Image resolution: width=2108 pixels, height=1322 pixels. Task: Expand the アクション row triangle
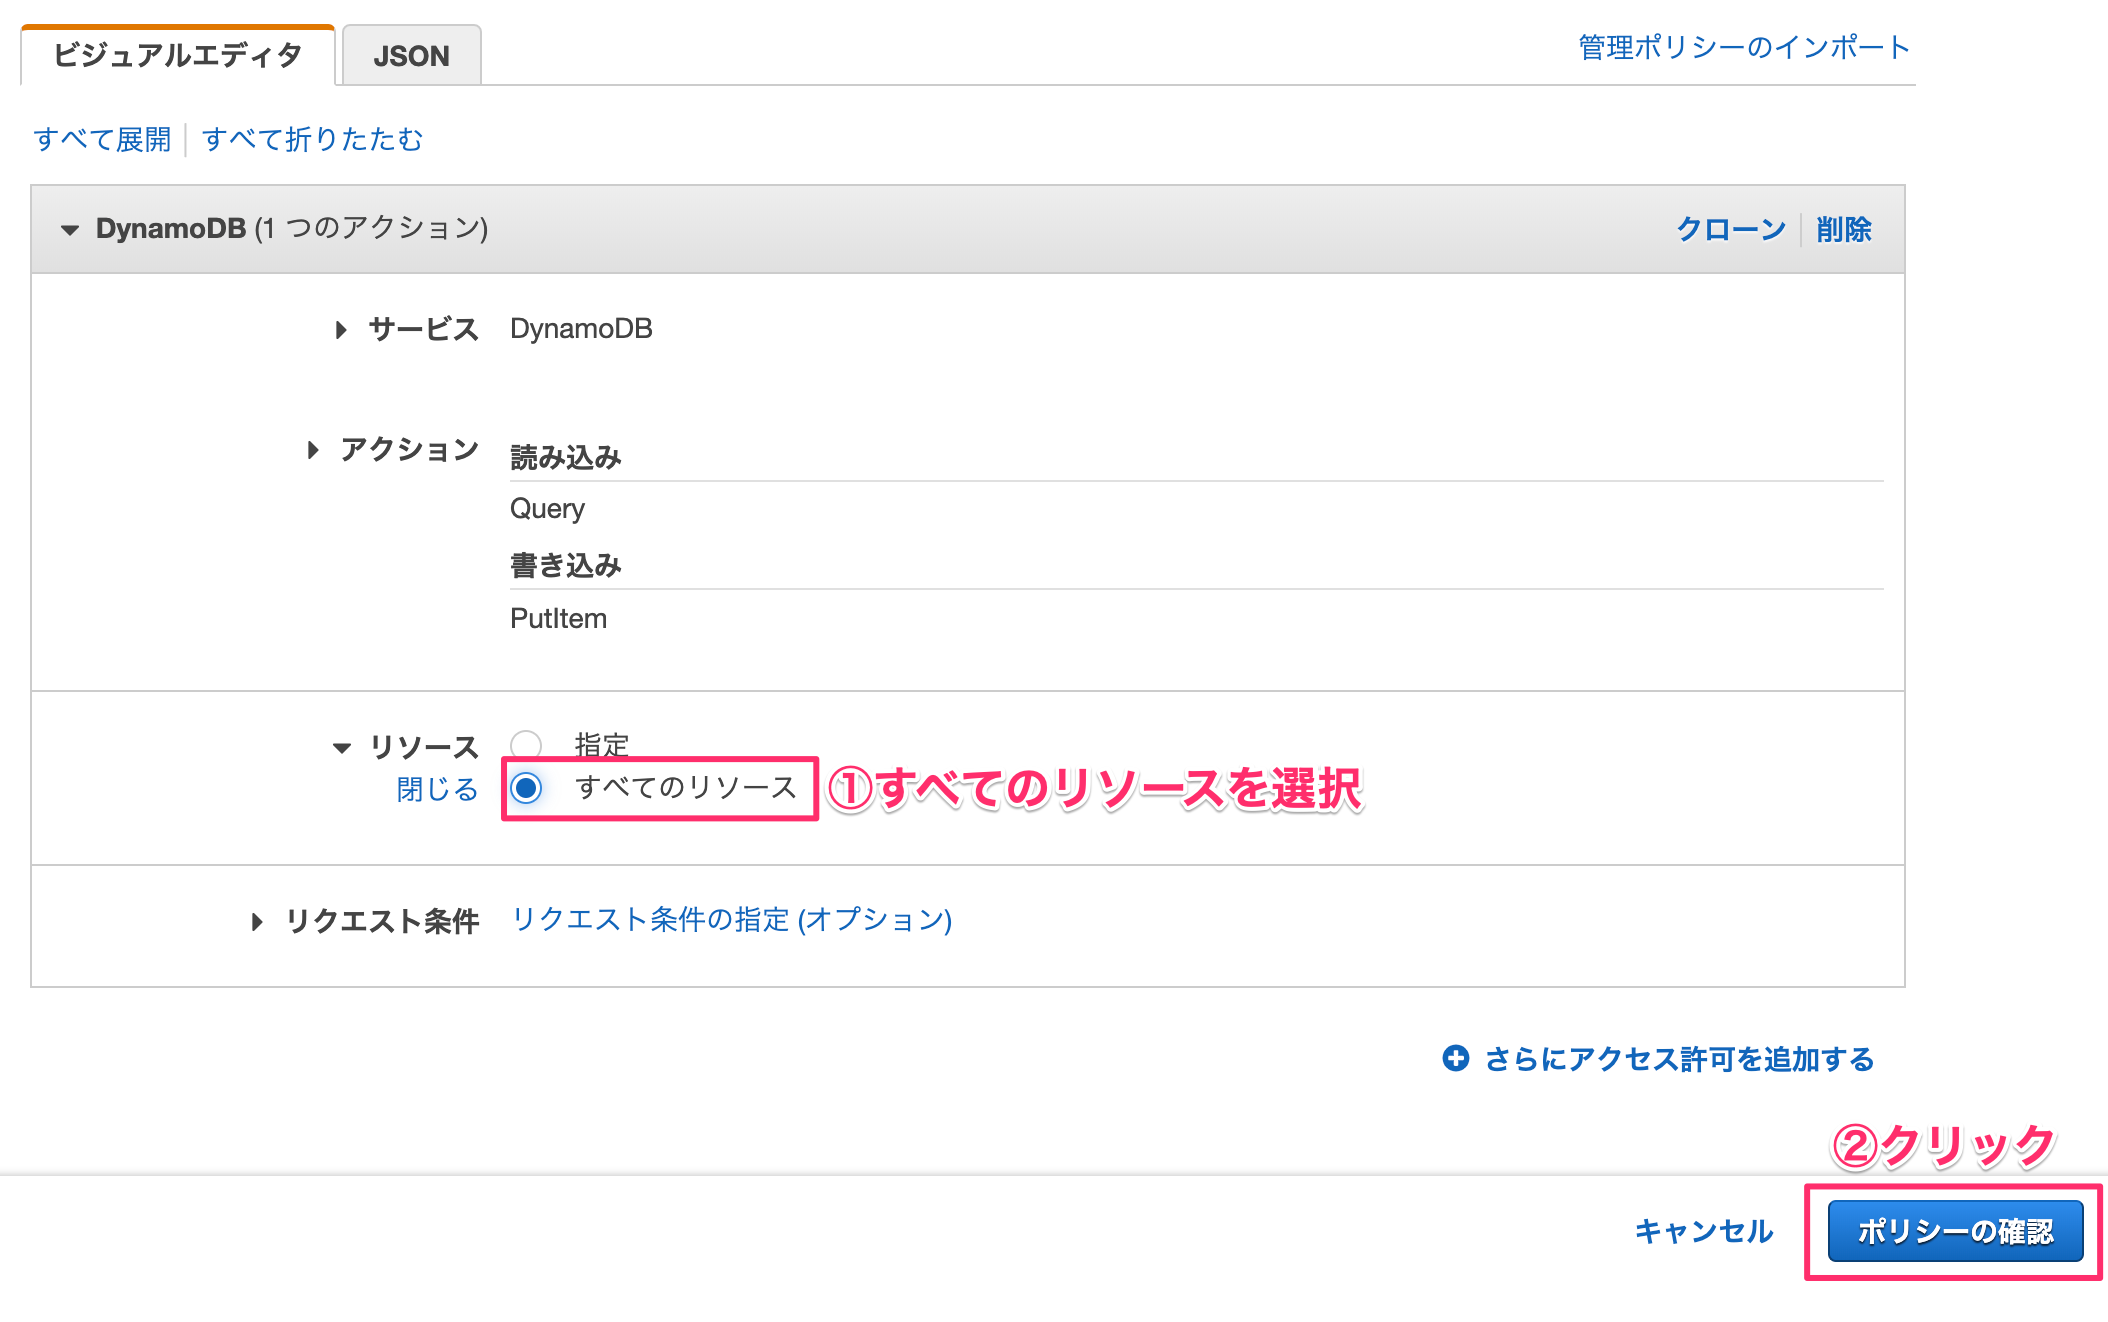(x=313, y=450)
